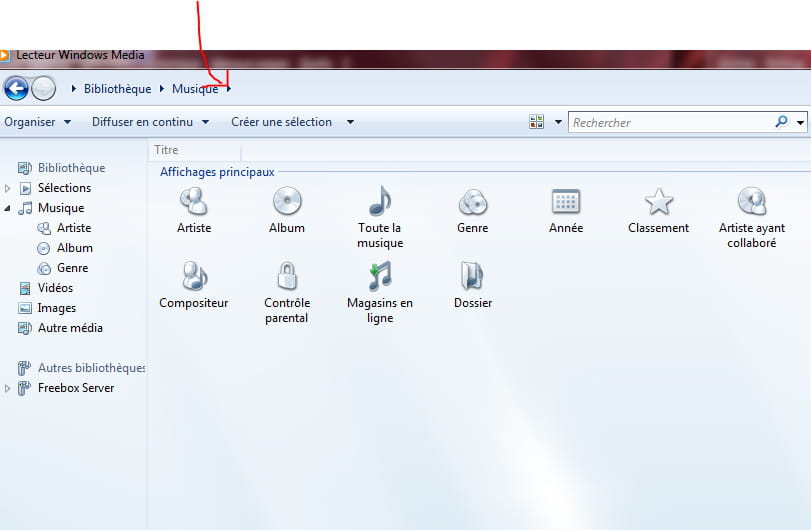Click the Bibliothèque breadcrumb
Image resolution: width=811 pixels, height=530 pixels.
(117, 89)
